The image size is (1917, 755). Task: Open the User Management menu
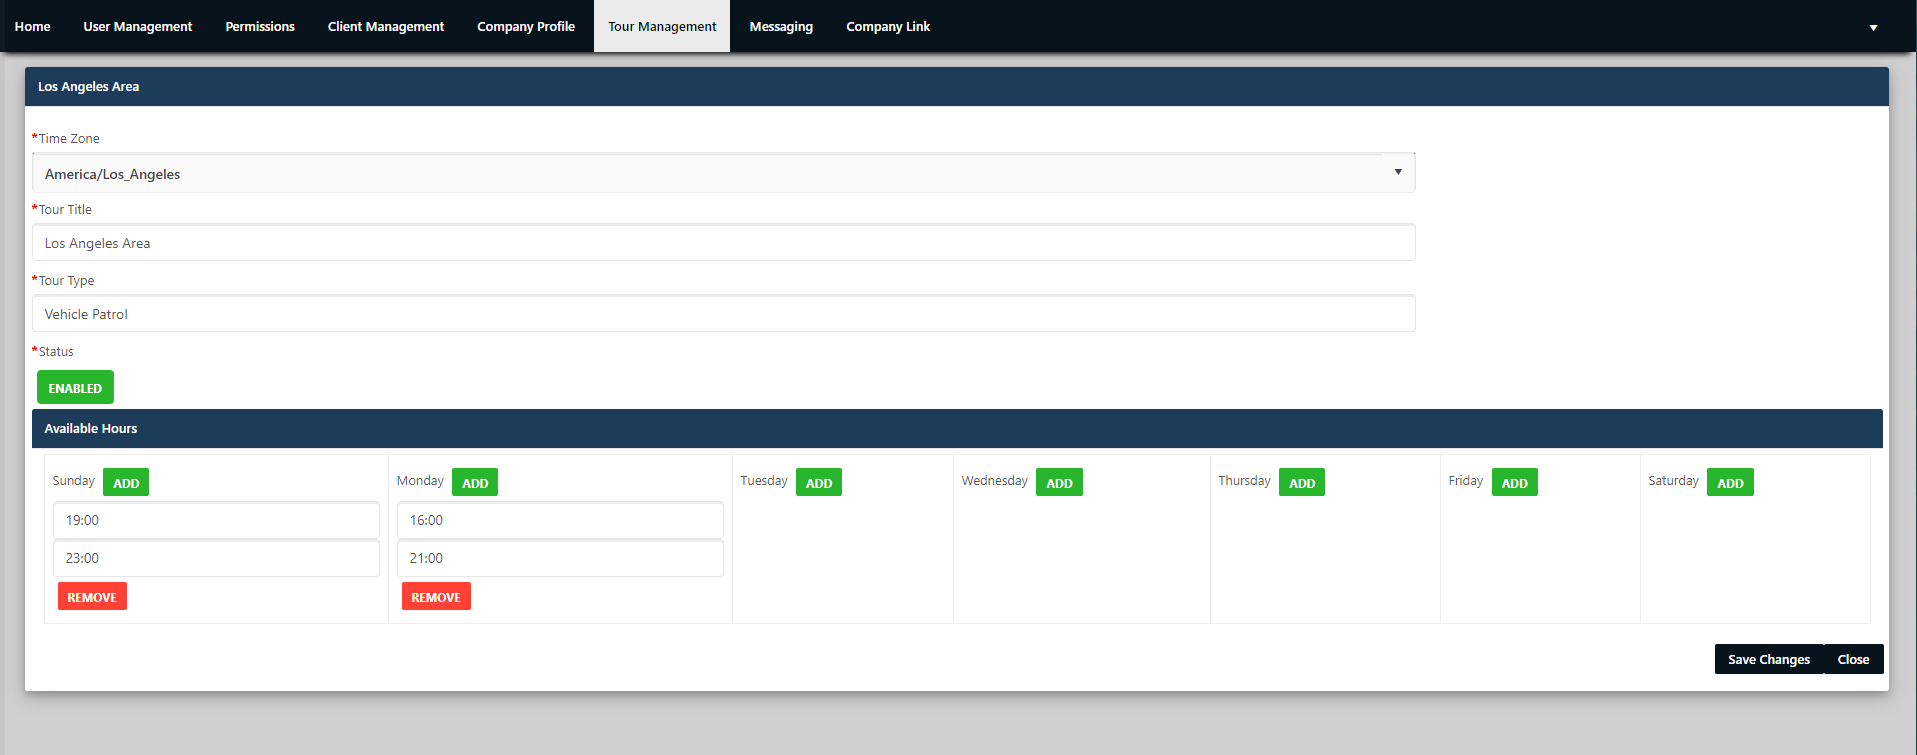pos(138,26)
